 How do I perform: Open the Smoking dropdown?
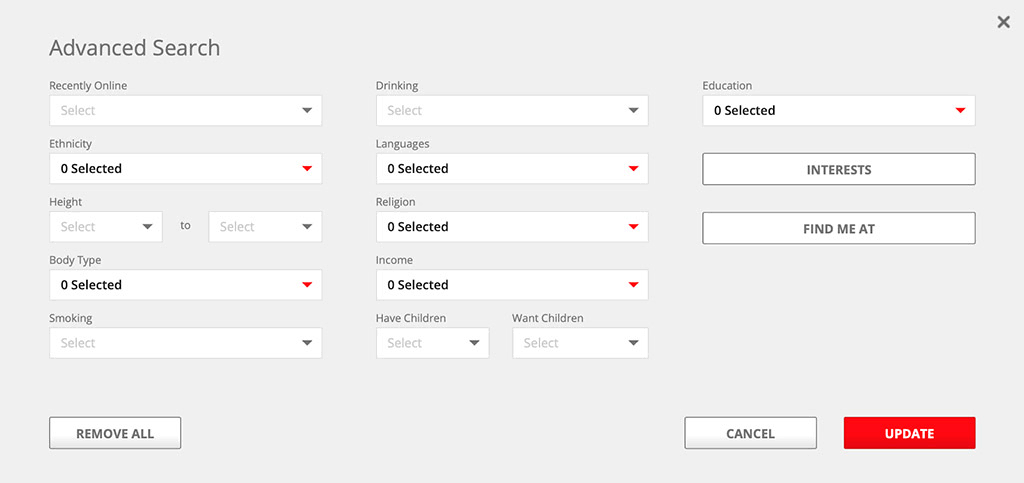[185, 343]
